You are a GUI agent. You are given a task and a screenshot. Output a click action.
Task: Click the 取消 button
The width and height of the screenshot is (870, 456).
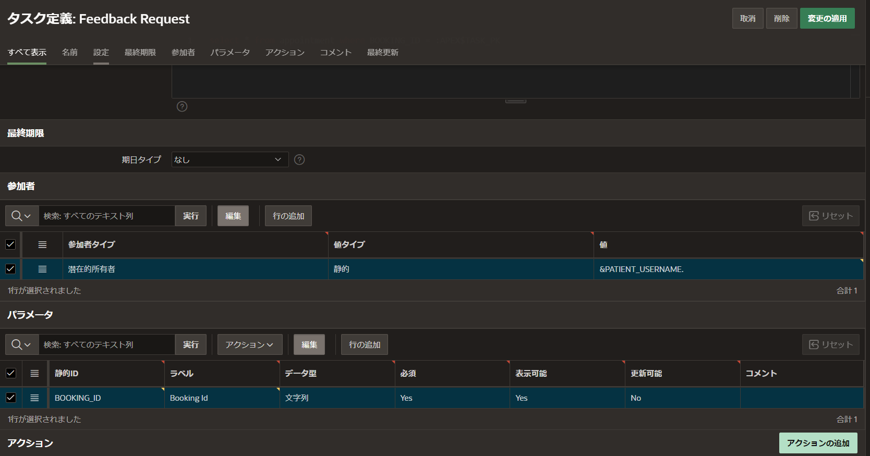click(x=748, y=18)
